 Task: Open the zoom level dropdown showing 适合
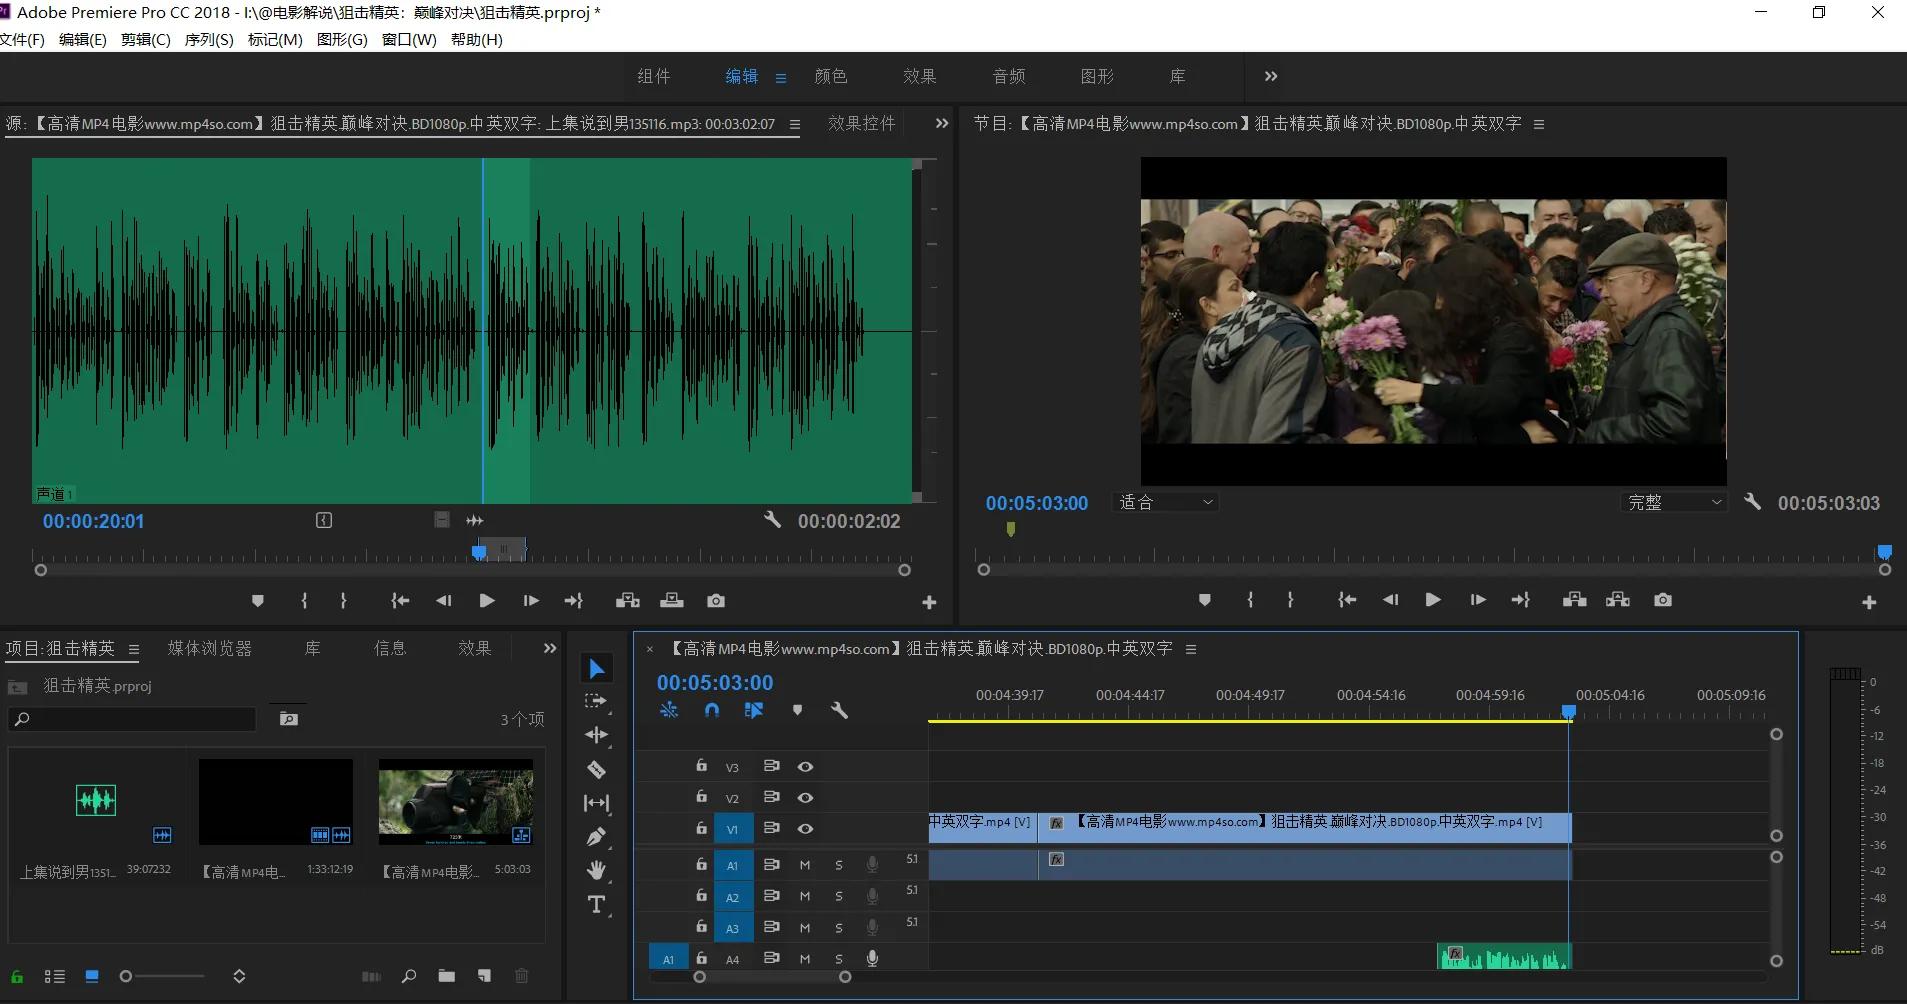(x=1165, y=502)
